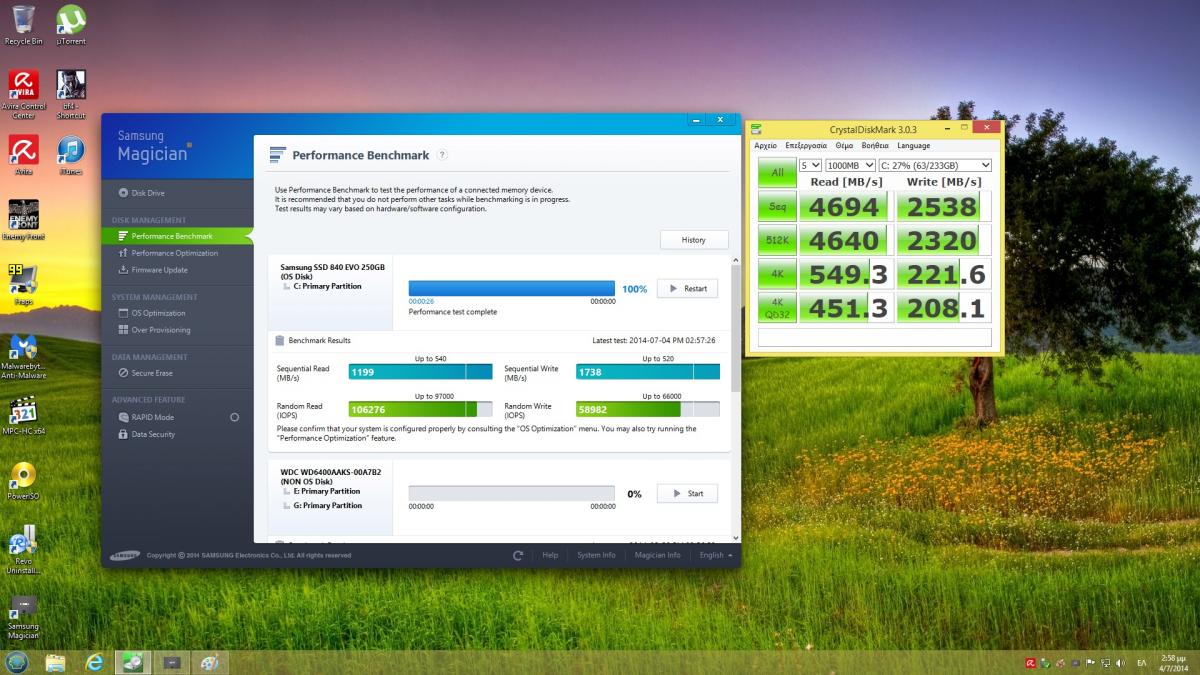The height and width of the screenshot is (675, 1200).
Task: Open the bf4 Shortcut desktop icon
Action: [x=70, y=94]
